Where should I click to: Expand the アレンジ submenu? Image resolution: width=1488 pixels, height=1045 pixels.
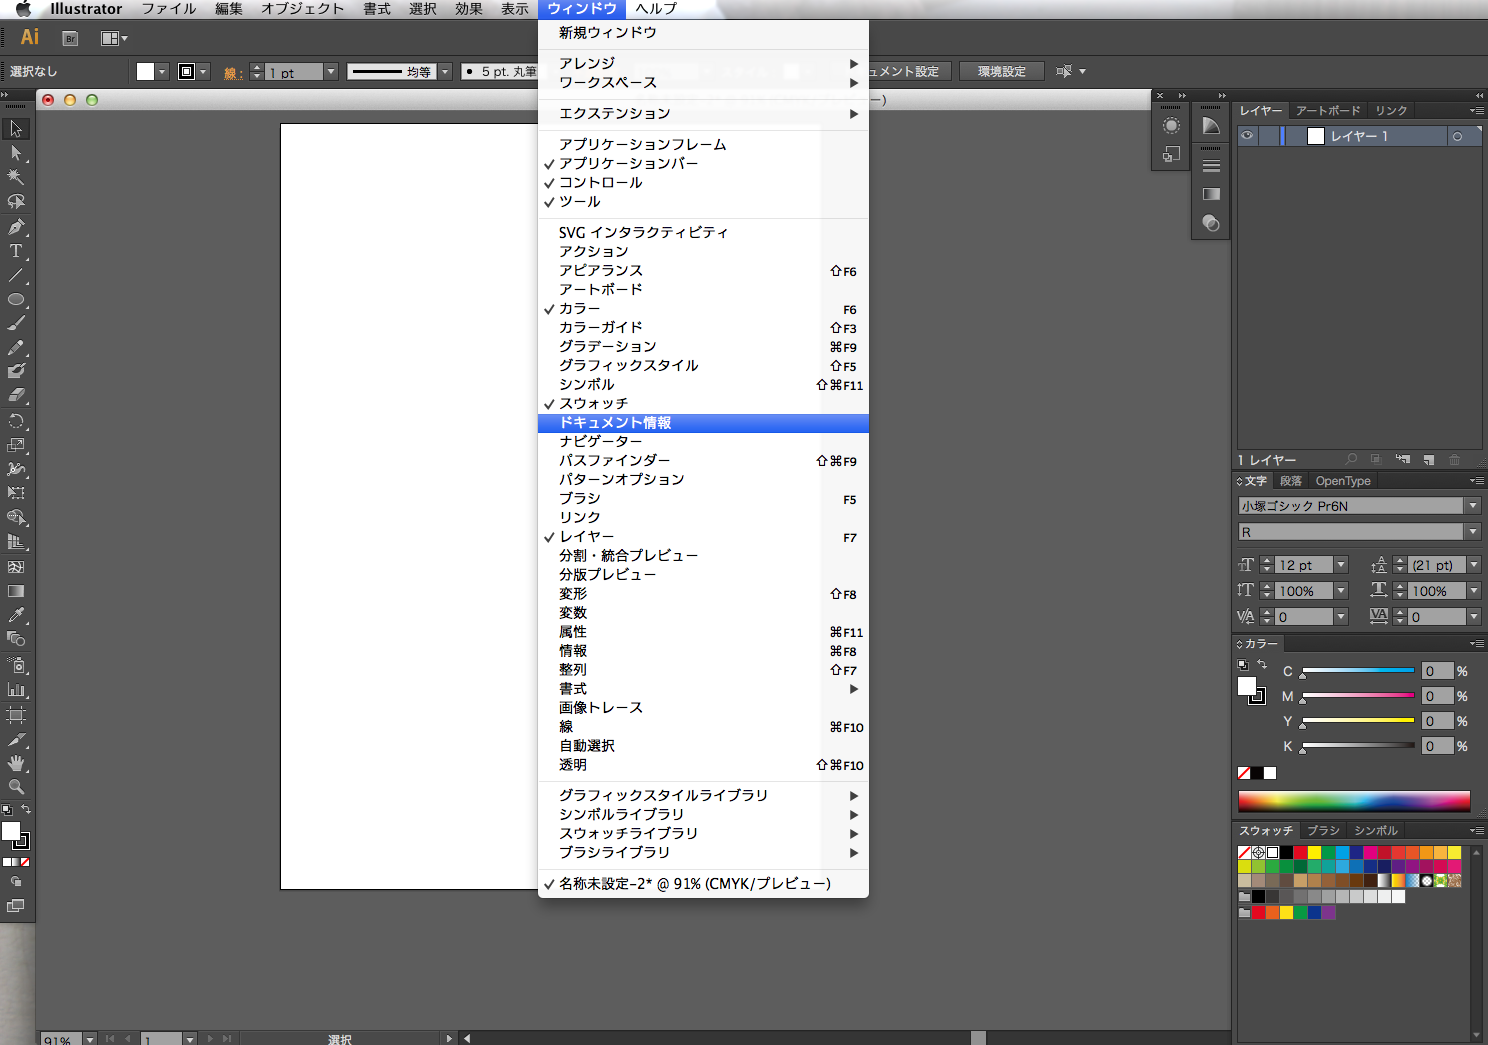[703, 63]
